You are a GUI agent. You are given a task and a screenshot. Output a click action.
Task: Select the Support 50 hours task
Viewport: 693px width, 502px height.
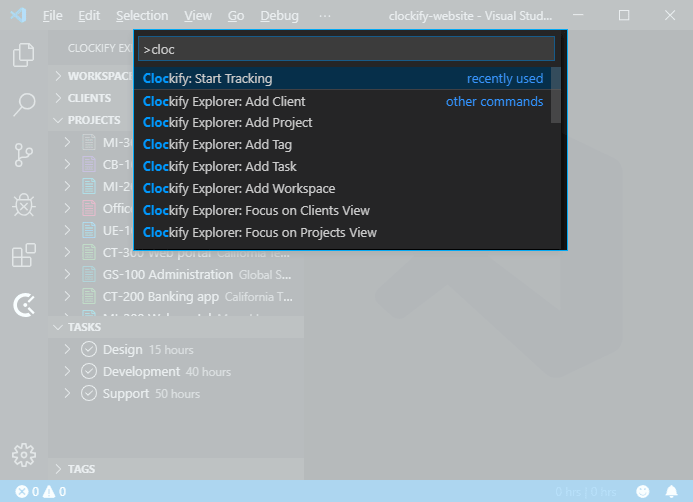pos(176,393)
